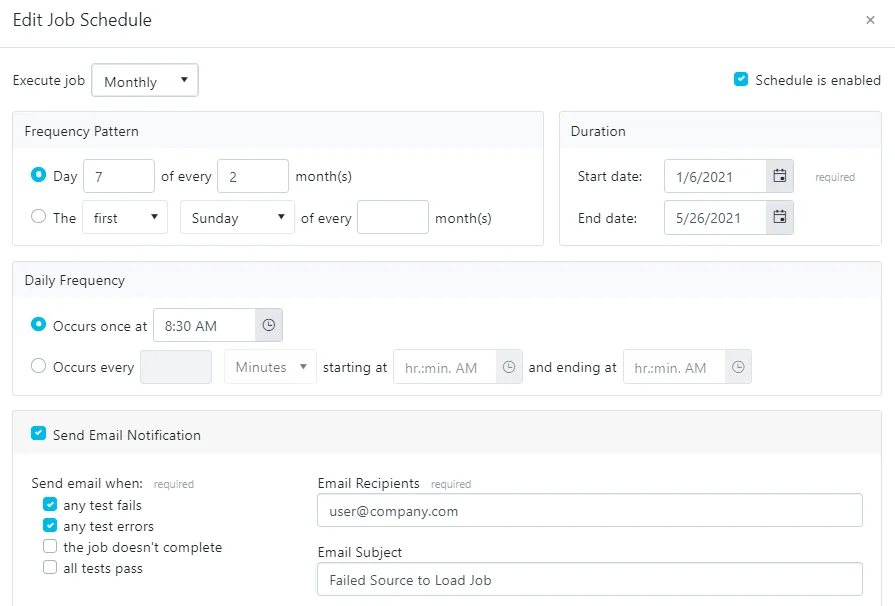Open the Execute job Monthly dropdown
Viewport: 895px width, 606px height.
(145, 80)
